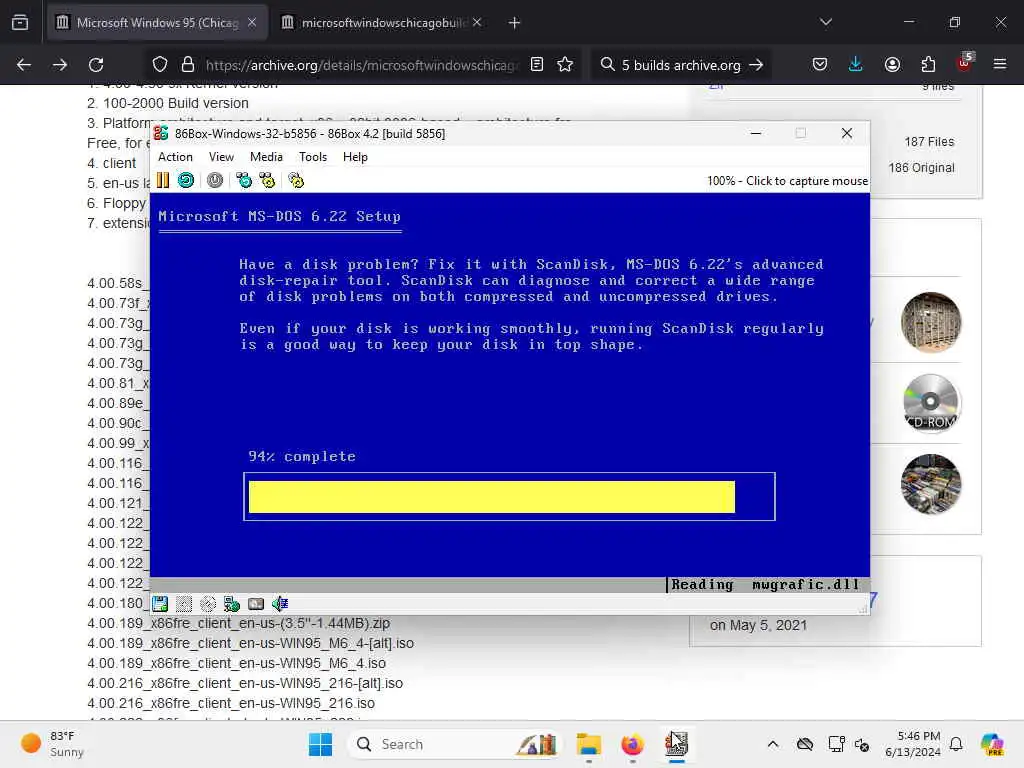Image resolution: width=1024 pixels, height=768 pixels.
Task: Open the Firefox account icon
Action: click(892, 65)
